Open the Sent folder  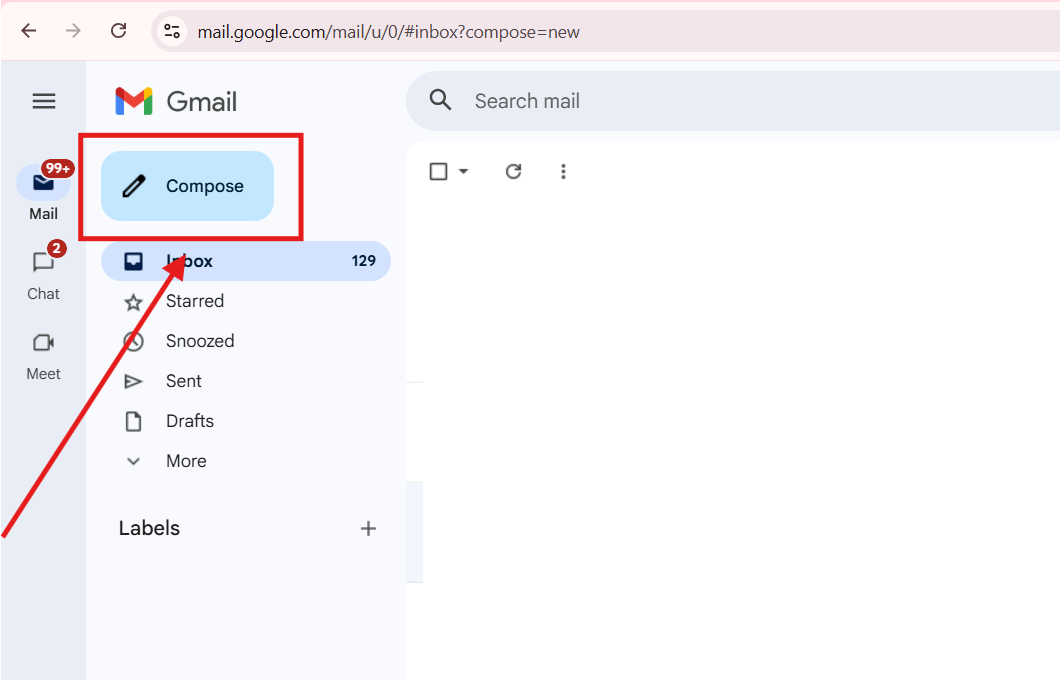tap(184, 381)
